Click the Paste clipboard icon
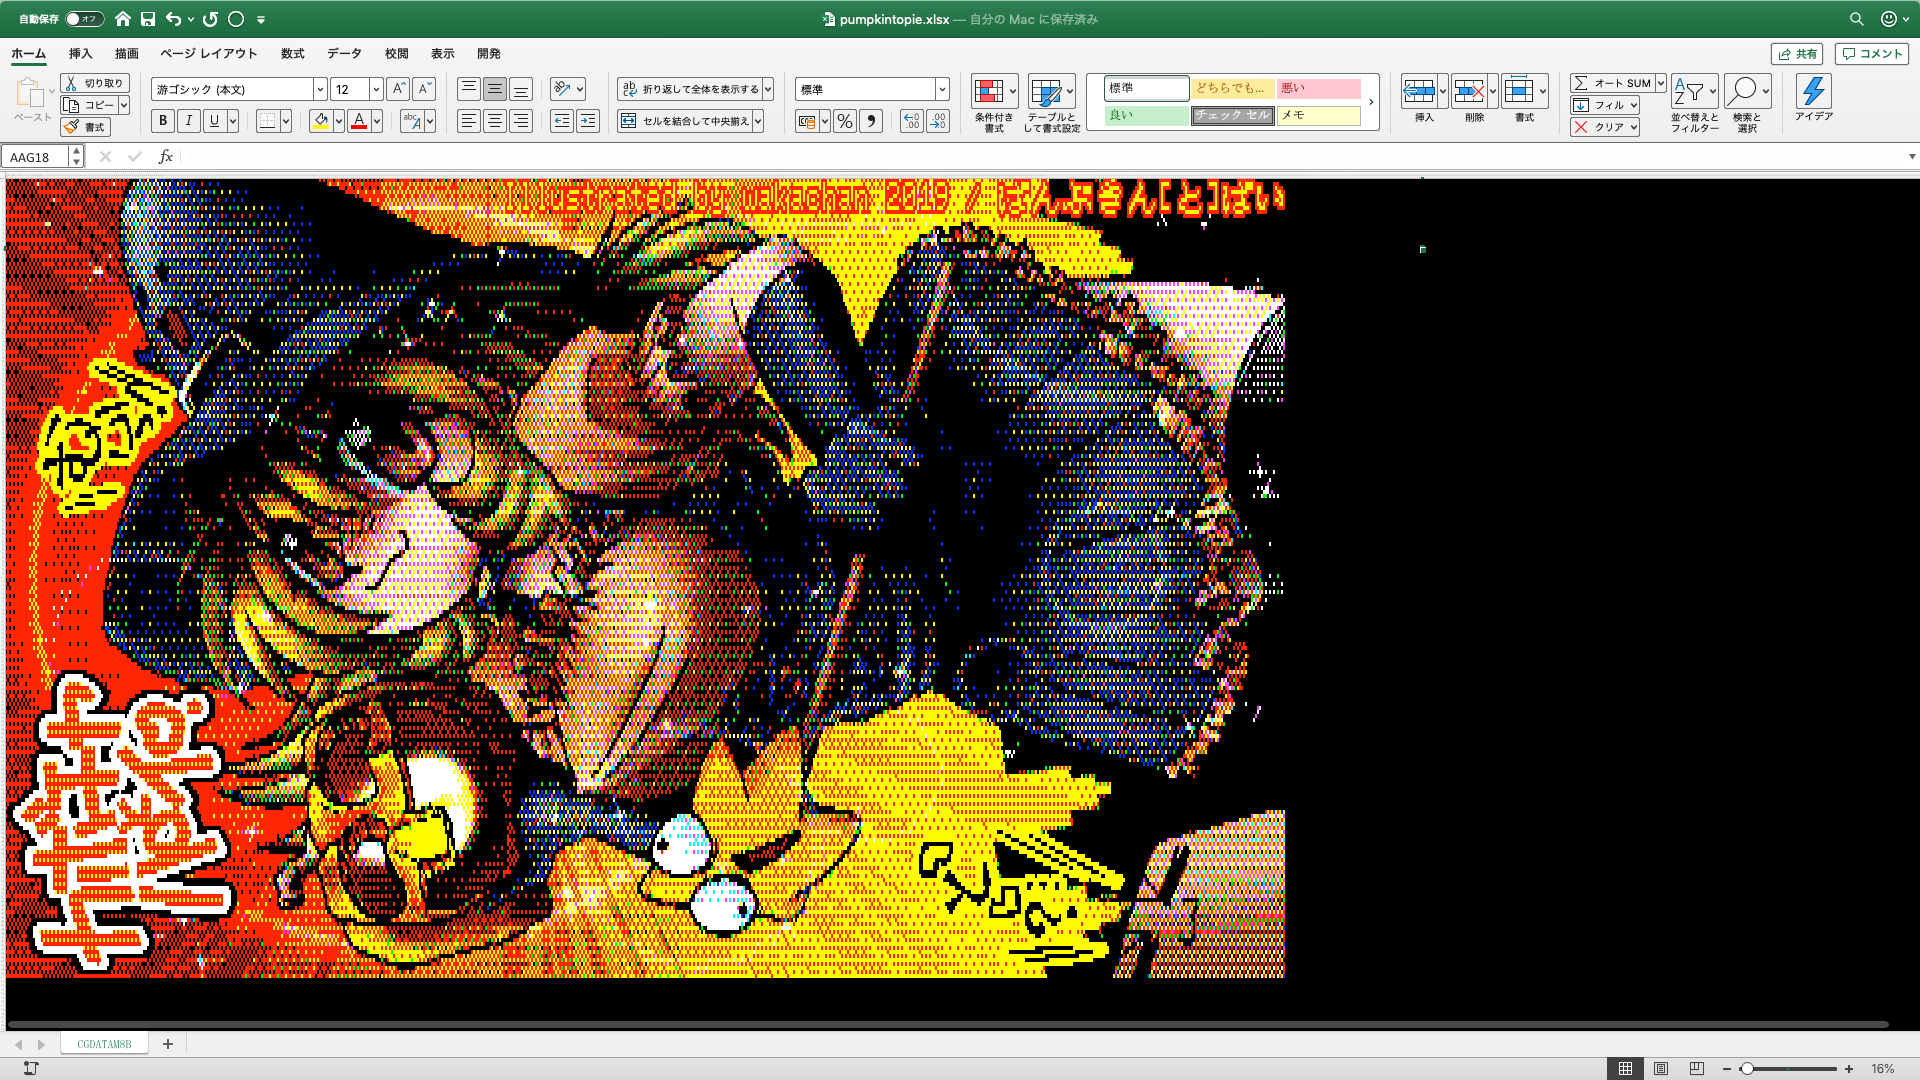1920x1080 pixels. [31, 93]
